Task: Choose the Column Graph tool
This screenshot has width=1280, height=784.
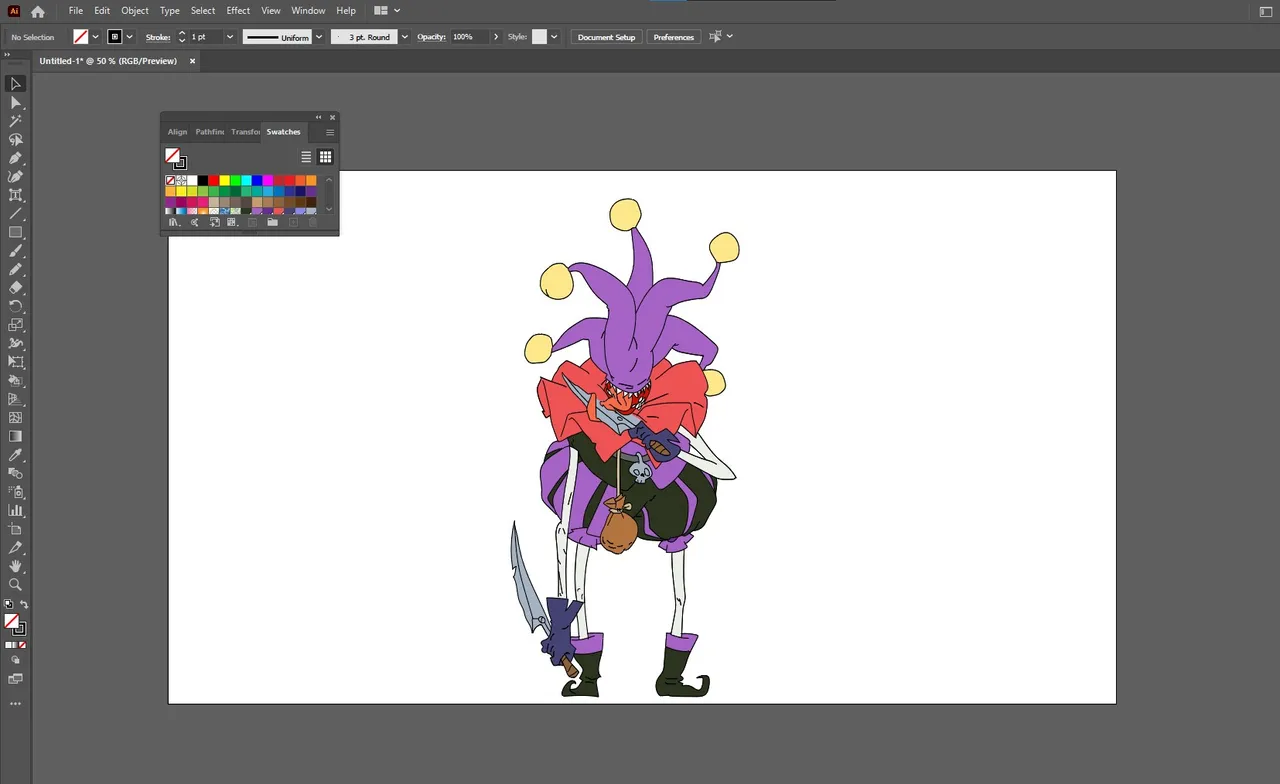Action: coord(15,510)
